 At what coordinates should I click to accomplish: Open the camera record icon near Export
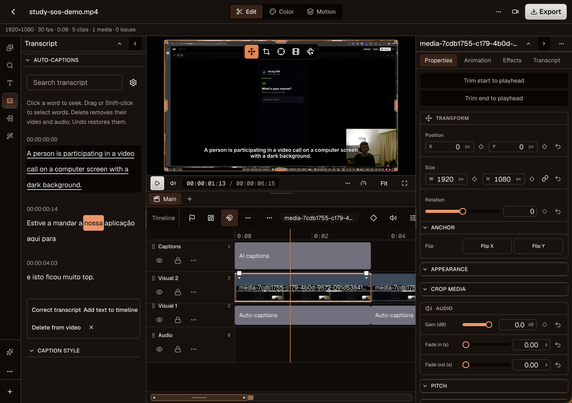[x=515, y=12]
